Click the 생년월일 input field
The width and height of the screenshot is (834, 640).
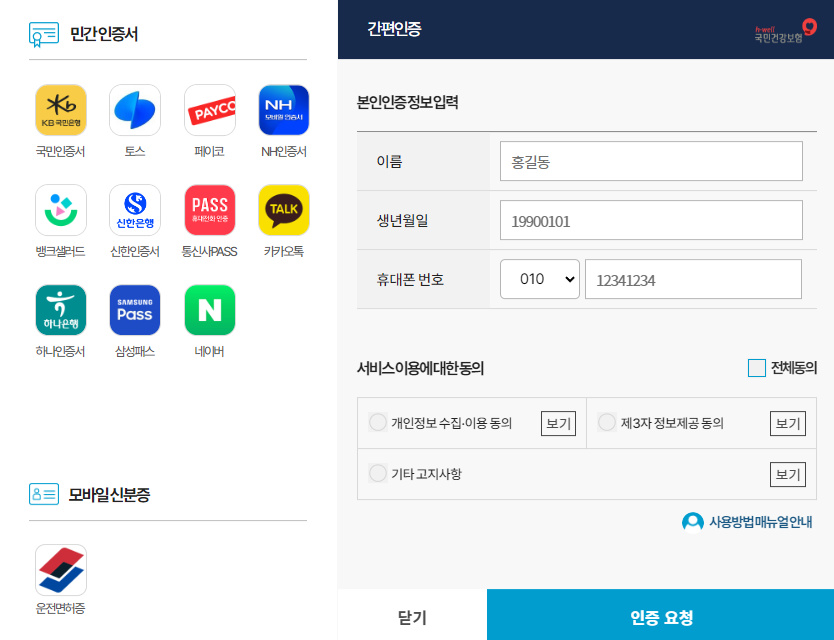[x=651, y=220]
